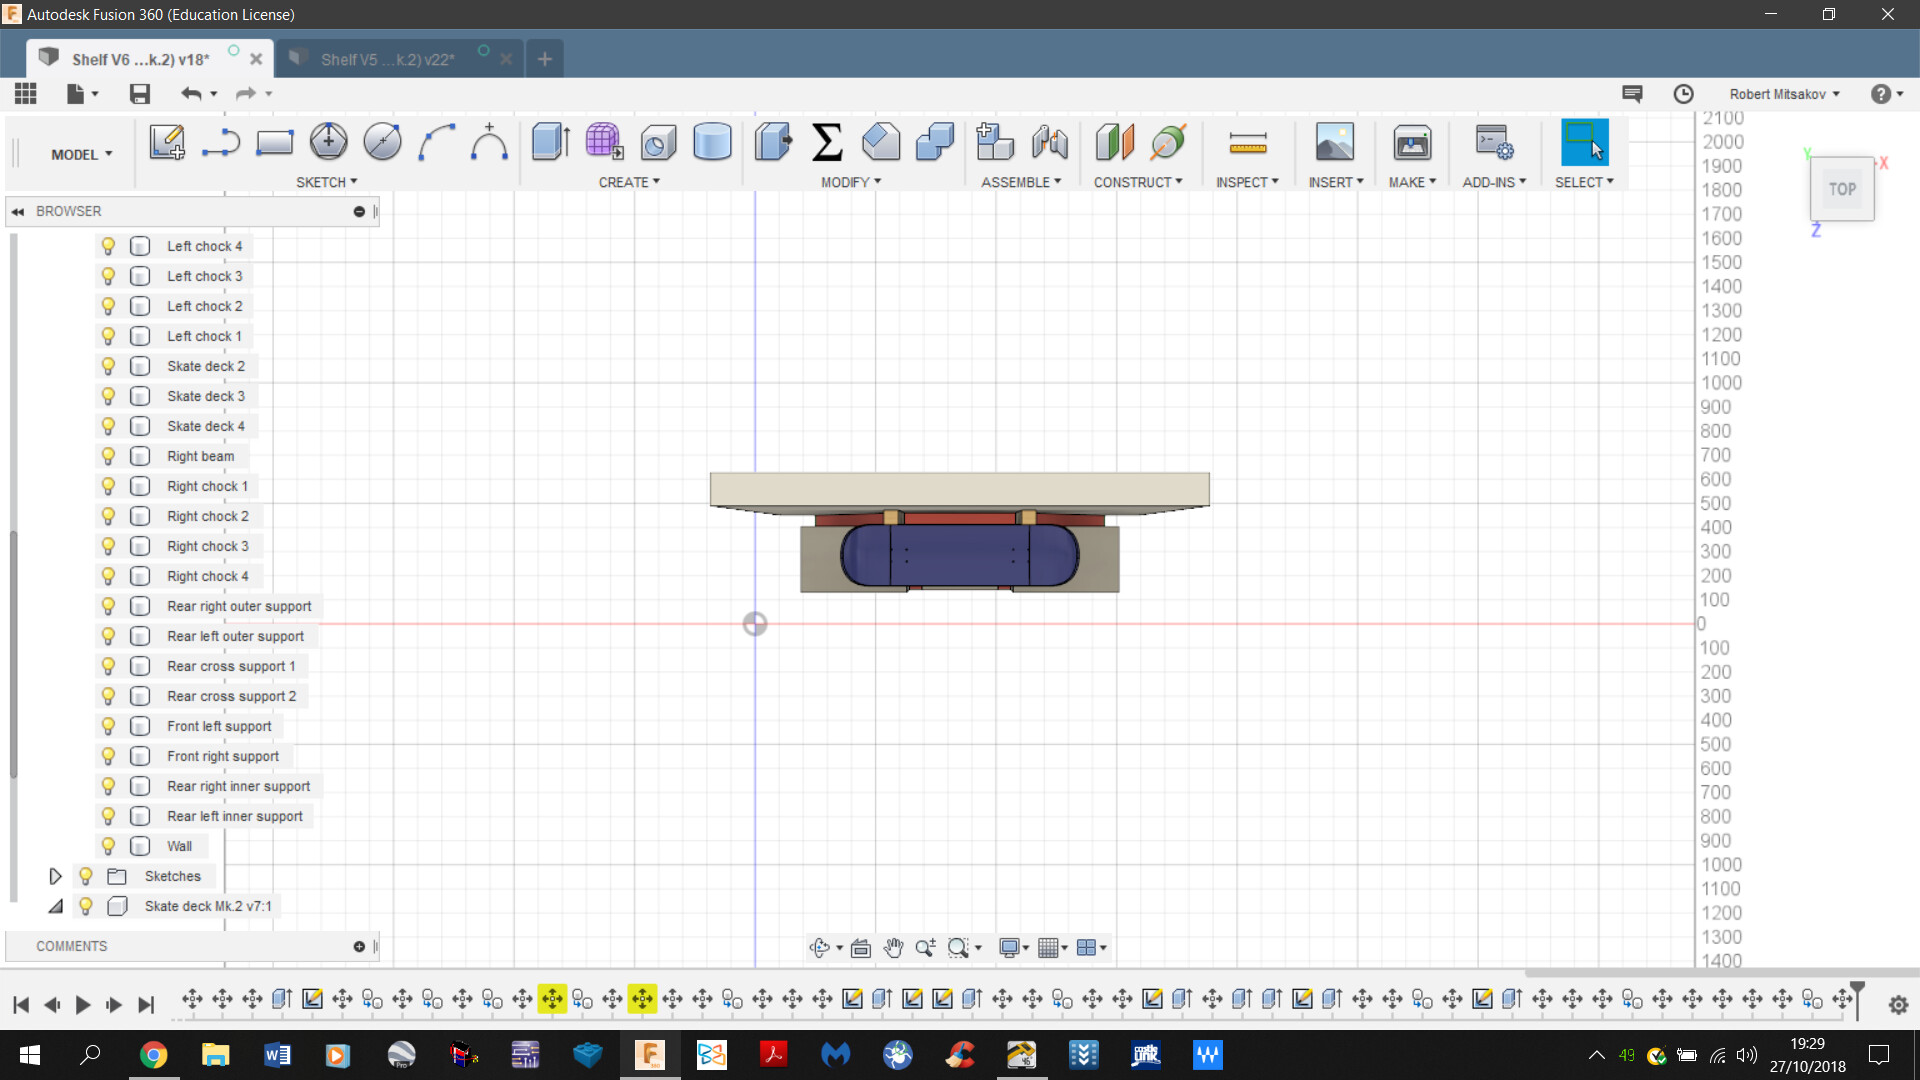
Task: Open the Job Status clock
Action: click(x=1684, y=93)
